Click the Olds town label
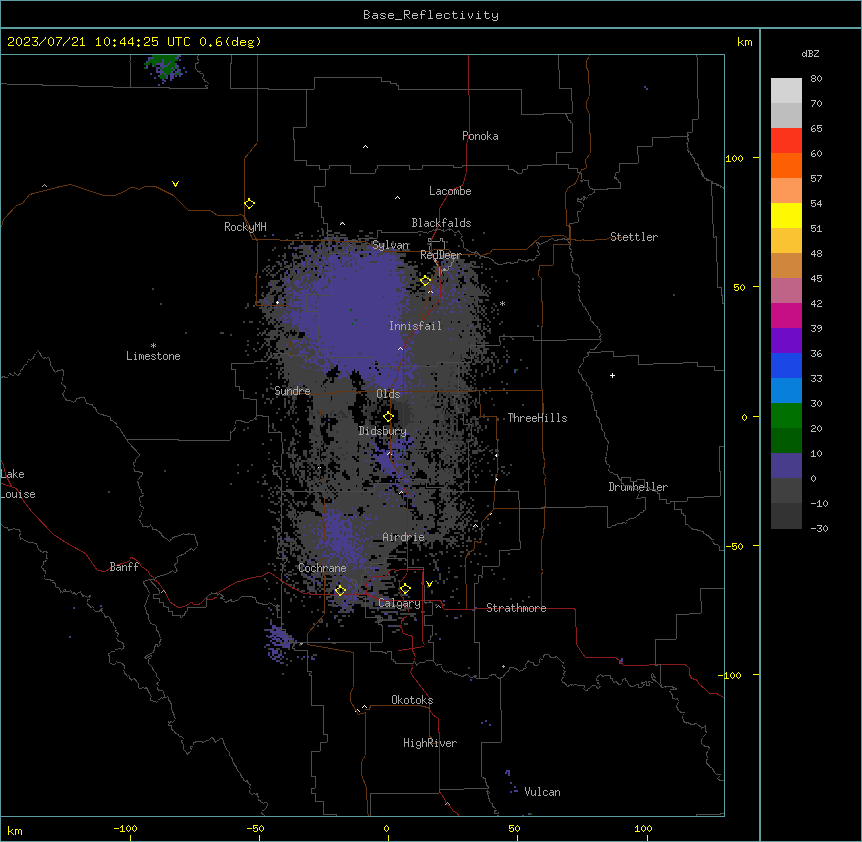The width and height of the screenshot is (862, 842). 388,394
